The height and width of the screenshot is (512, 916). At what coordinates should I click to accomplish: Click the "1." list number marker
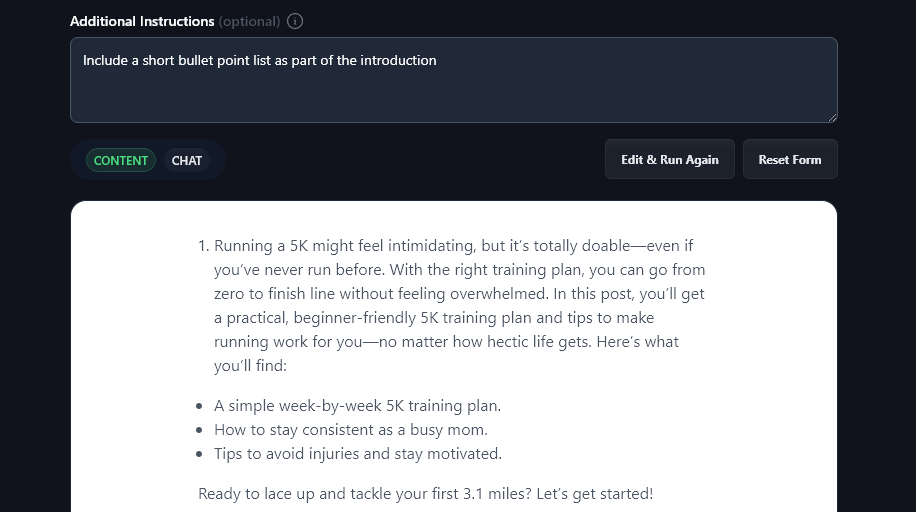point(203,246)
